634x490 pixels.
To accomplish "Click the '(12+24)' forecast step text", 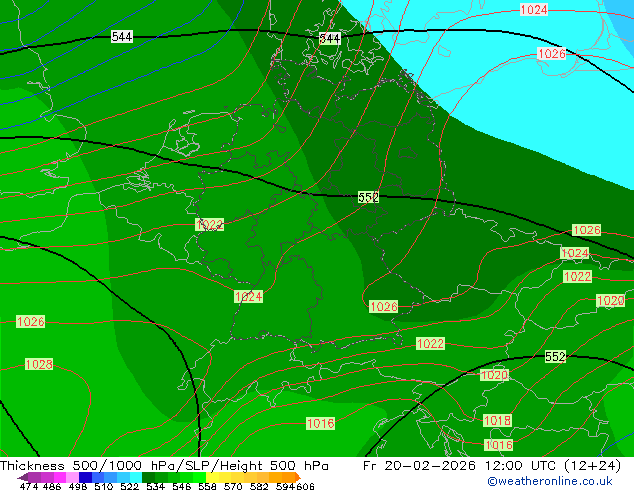I will click(x=592, y=466).
